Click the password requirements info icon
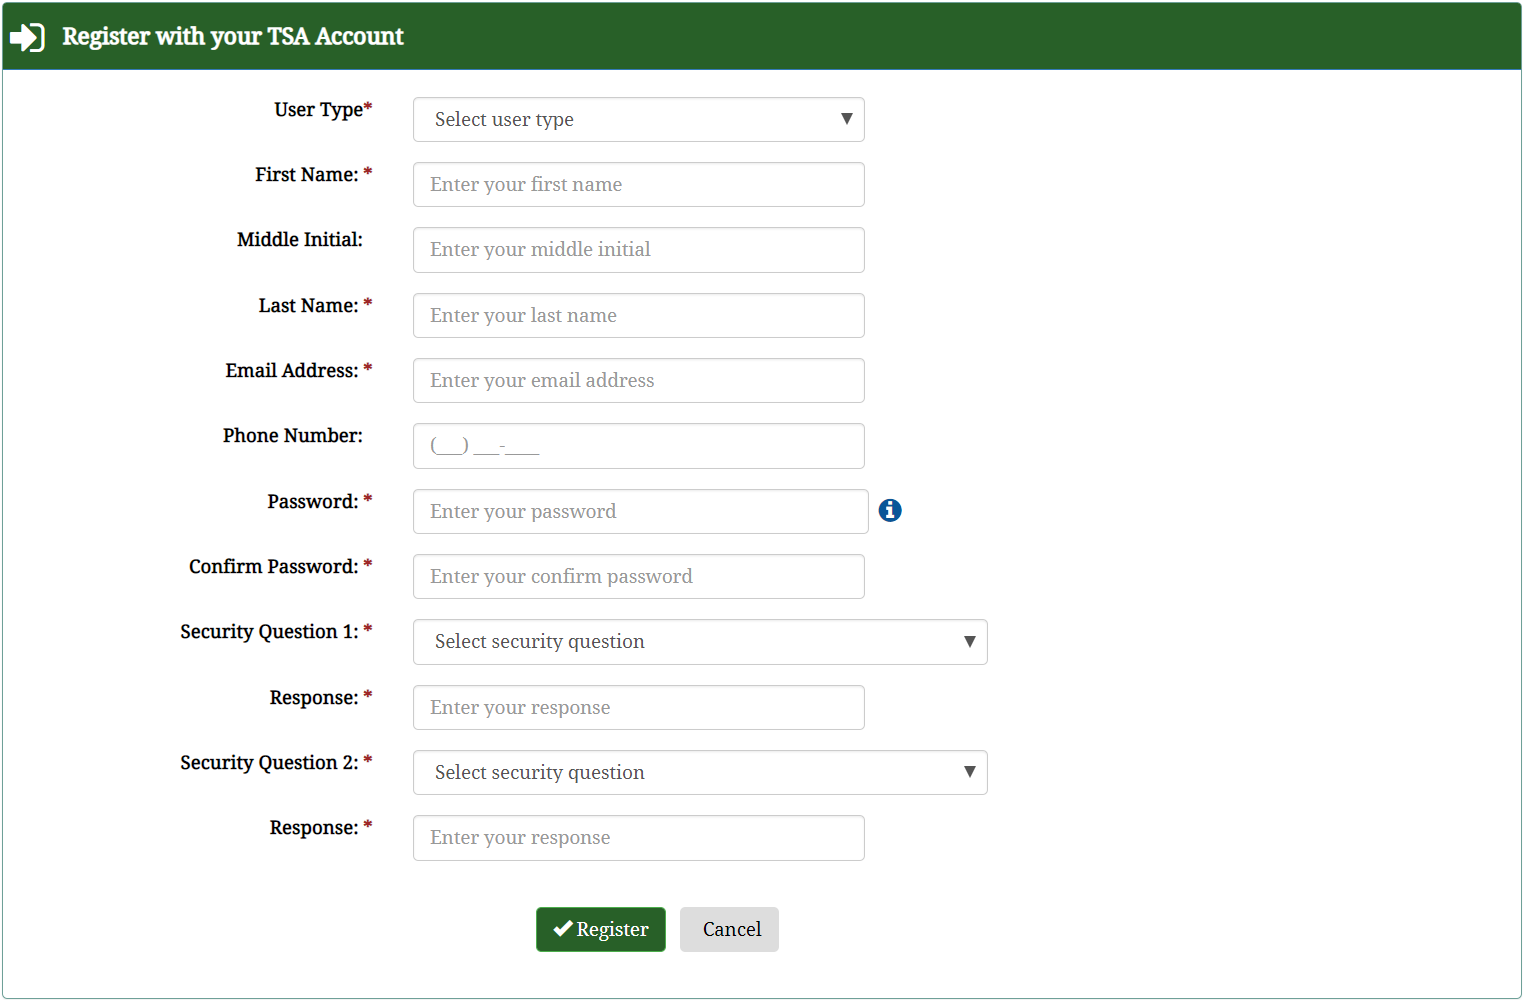This screenshot has width=1524, height=1000. click(890, 511)
